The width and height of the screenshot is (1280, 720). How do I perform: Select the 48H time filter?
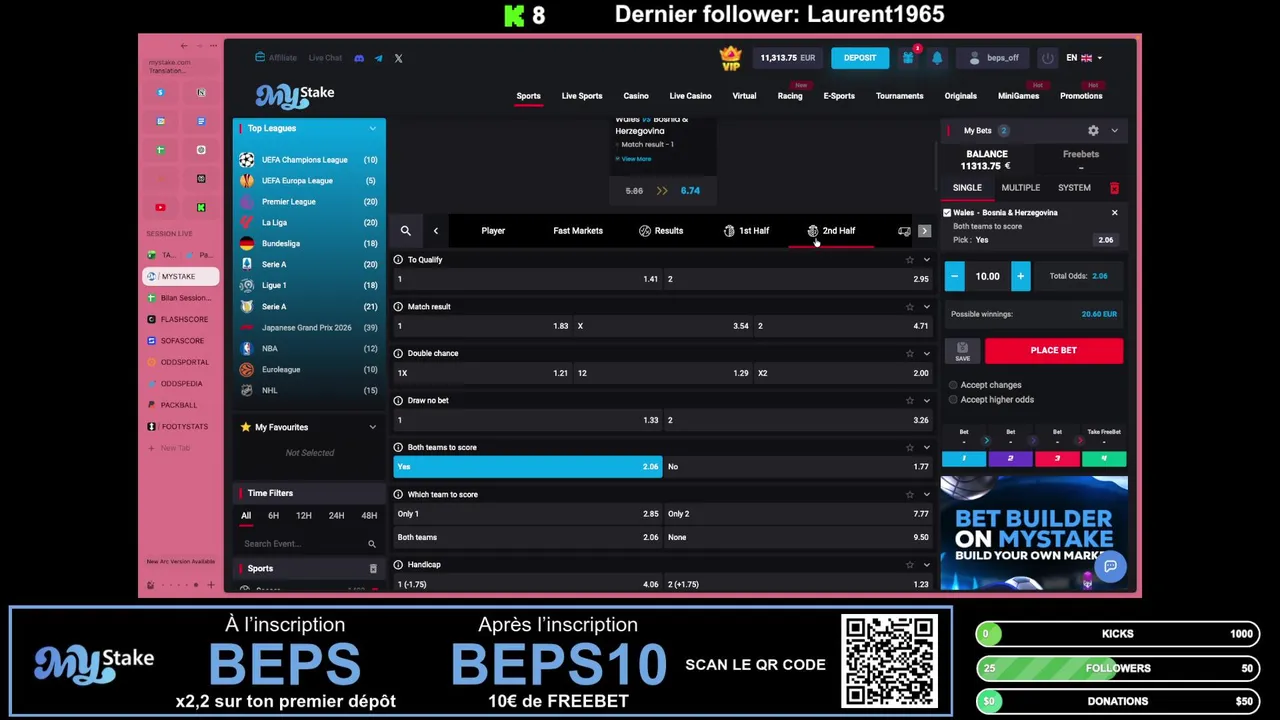[369, 516]
